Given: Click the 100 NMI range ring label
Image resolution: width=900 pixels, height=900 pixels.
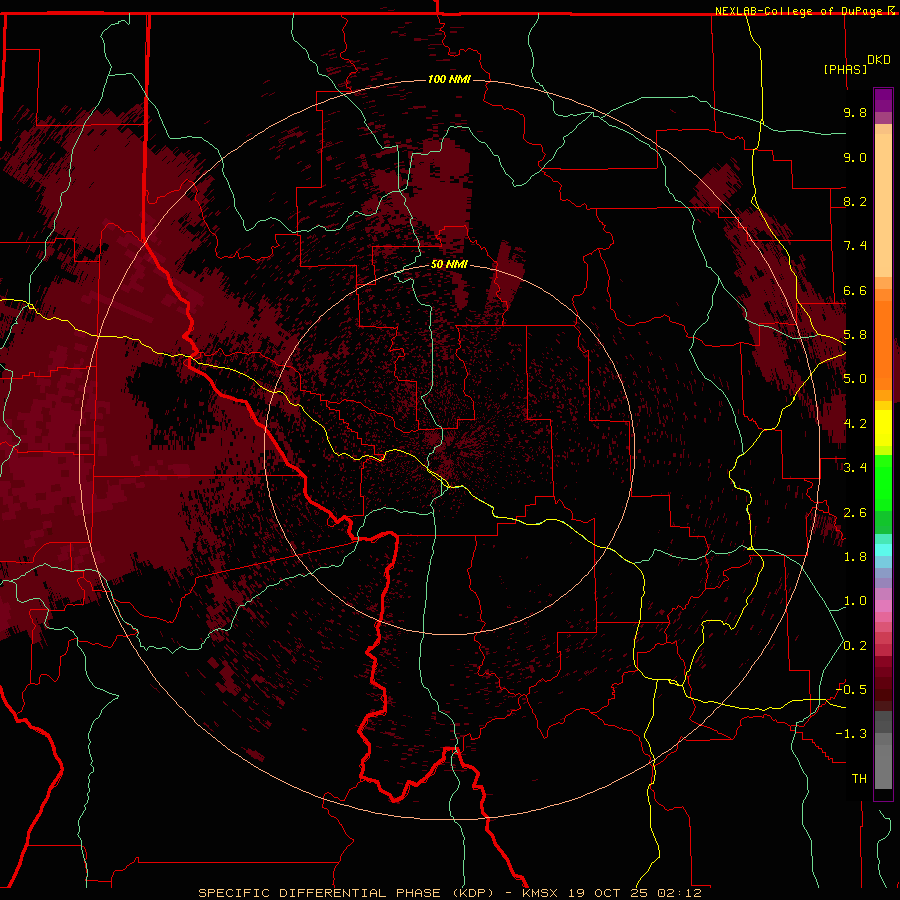Looking at the screenshot, I should [x=449, y=79].
